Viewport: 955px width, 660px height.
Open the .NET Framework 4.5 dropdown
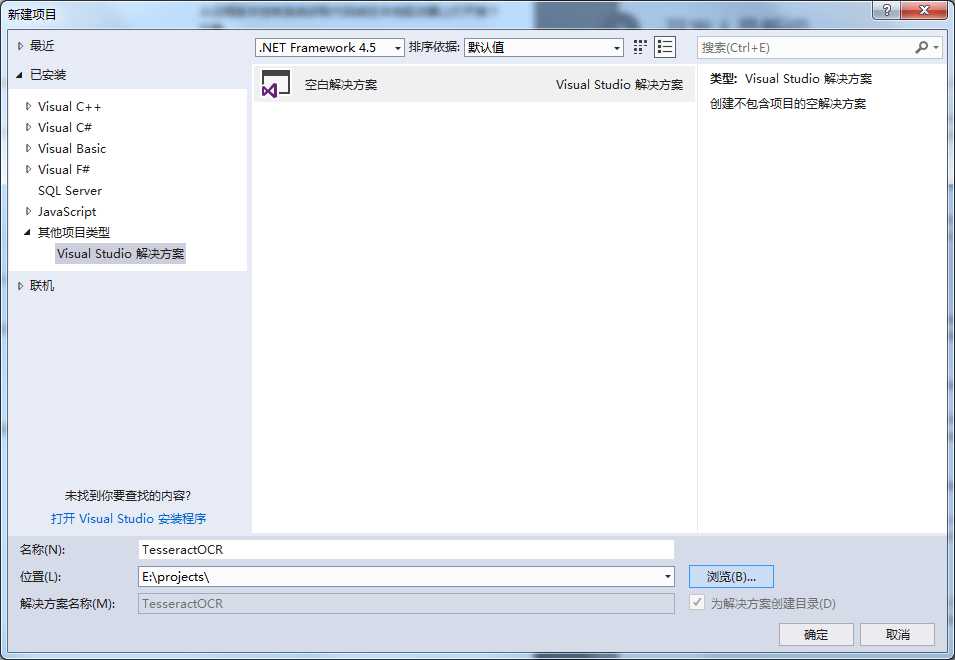point(329,47)
